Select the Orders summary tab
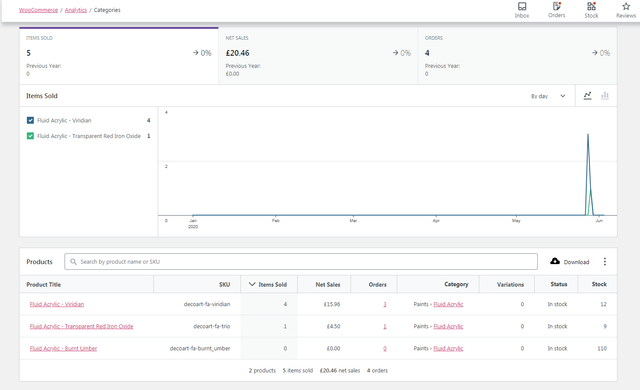Image resolution: width=640 pixels, height=390 pixels. (518, 56)
